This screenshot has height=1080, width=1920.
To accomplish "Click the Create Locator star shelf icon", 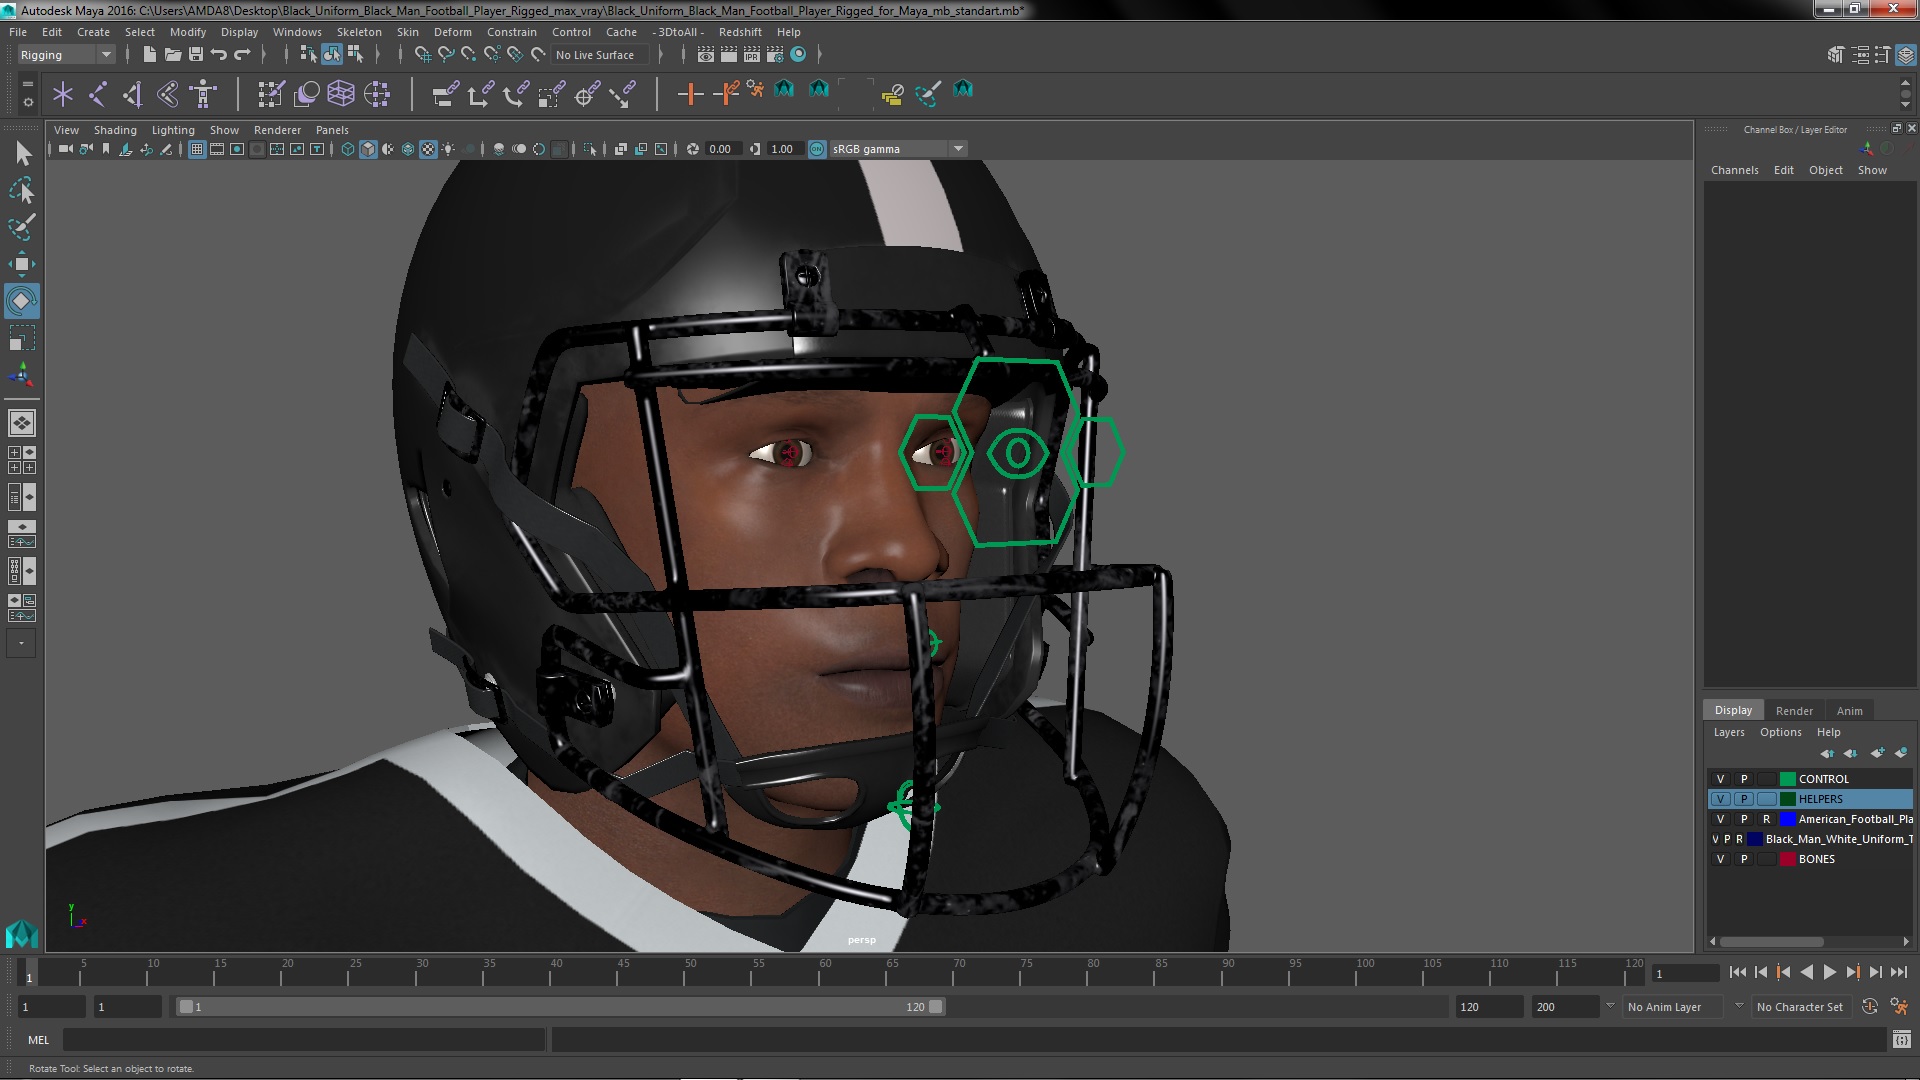I will point(63,94).
